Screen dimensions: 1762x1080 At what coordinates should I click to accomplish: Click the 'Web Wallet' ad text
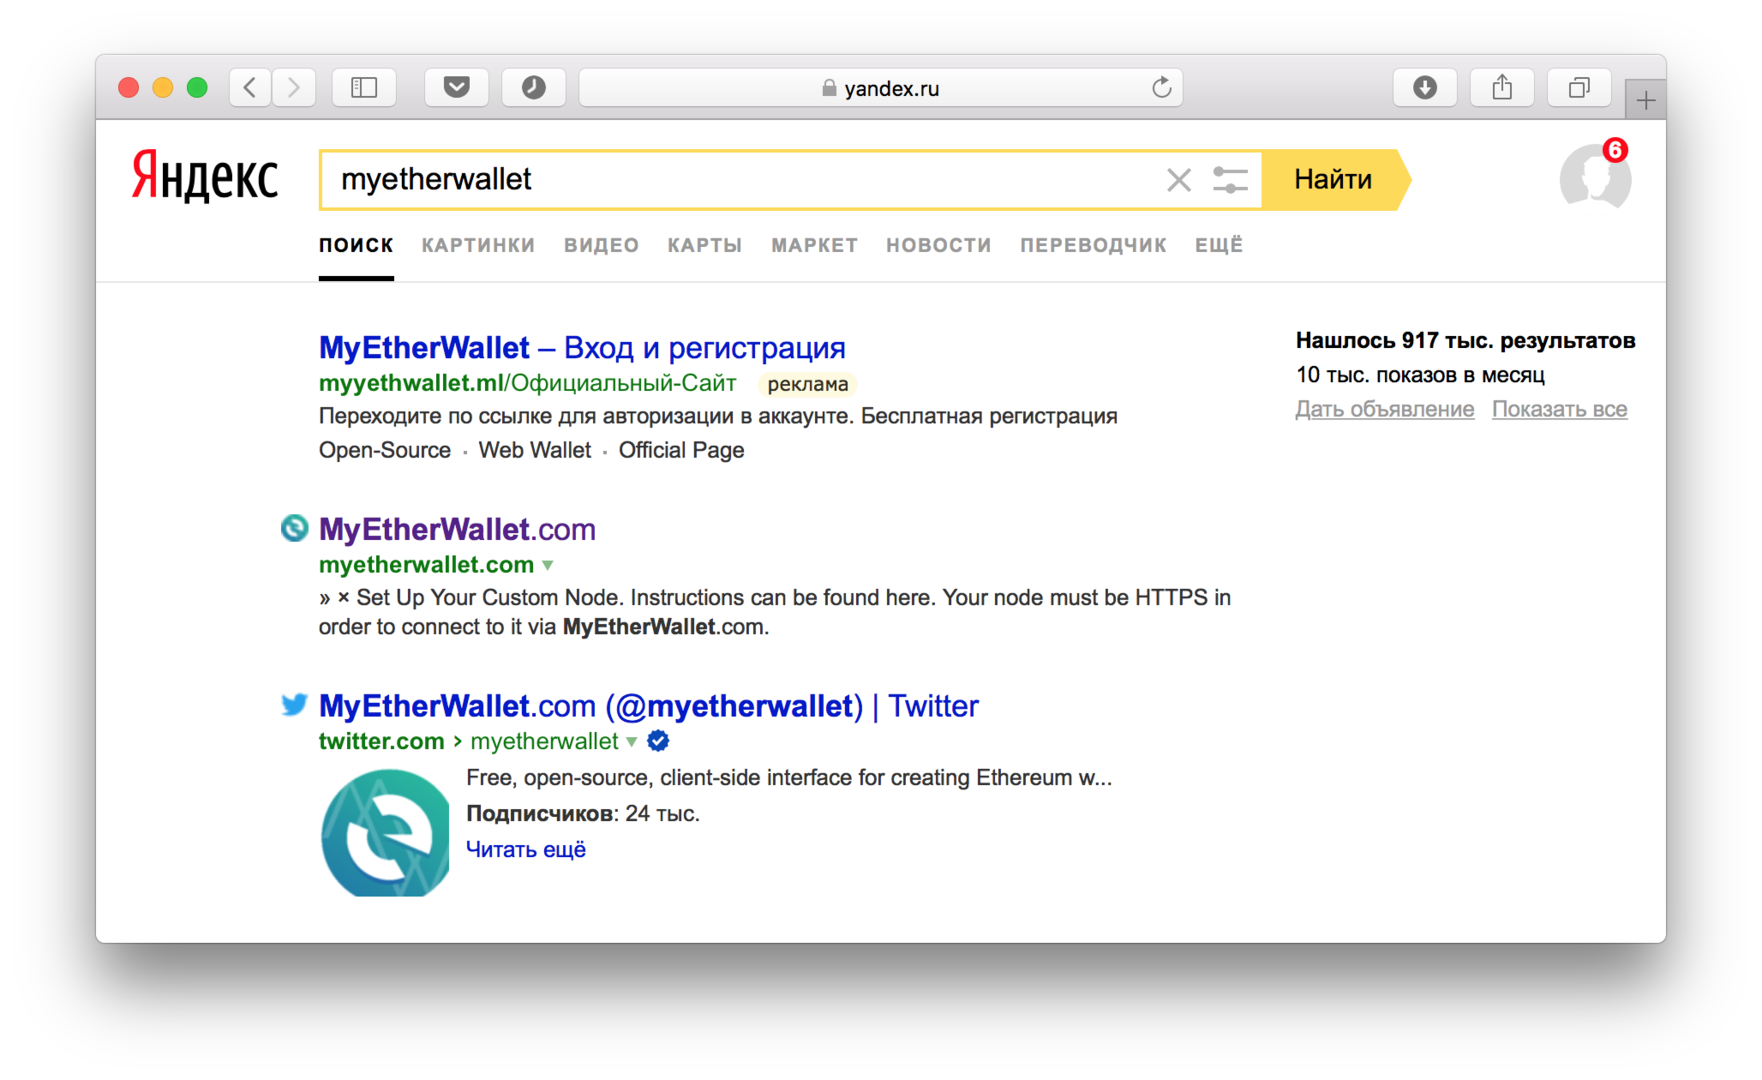(535, 450)
